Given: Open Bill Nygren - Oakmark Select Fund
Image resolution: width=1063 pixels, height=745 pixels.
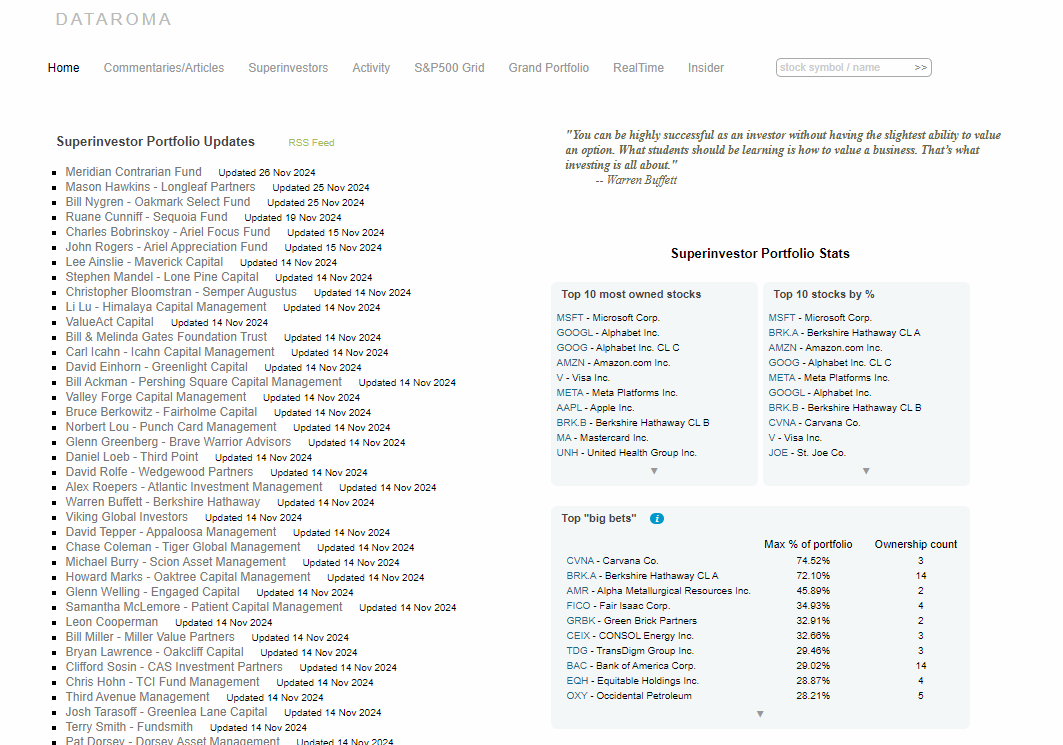Looking at the screenshot, I should pos(158,202).
